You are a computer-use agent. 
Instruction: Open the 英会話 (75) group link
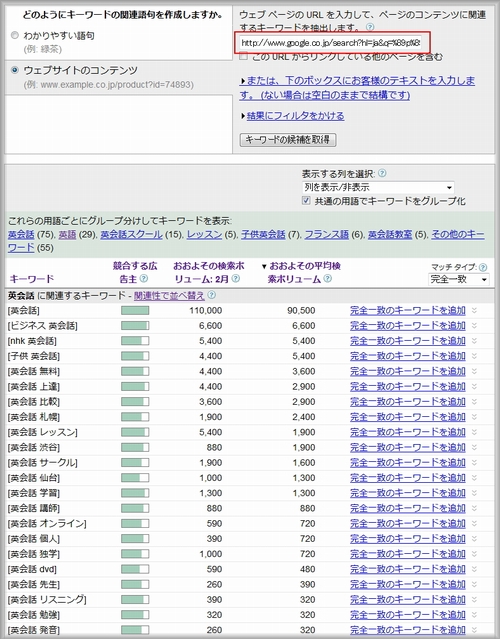21,234
